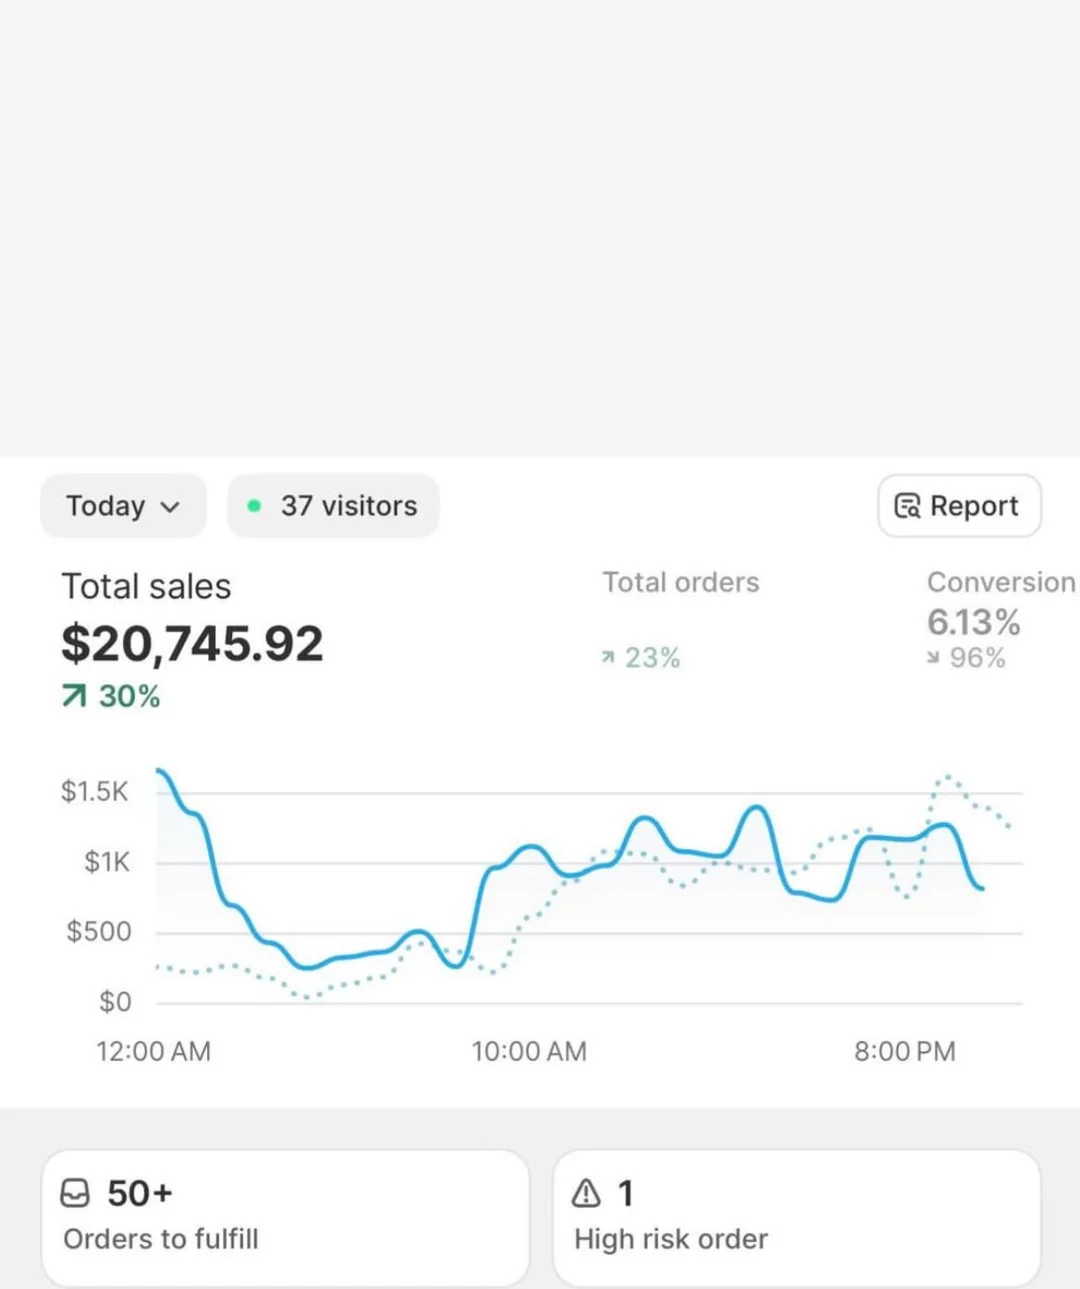Click the Report magnifier document icon
This screenshot has height=1289, width=1080.
[x=907, y=506]
